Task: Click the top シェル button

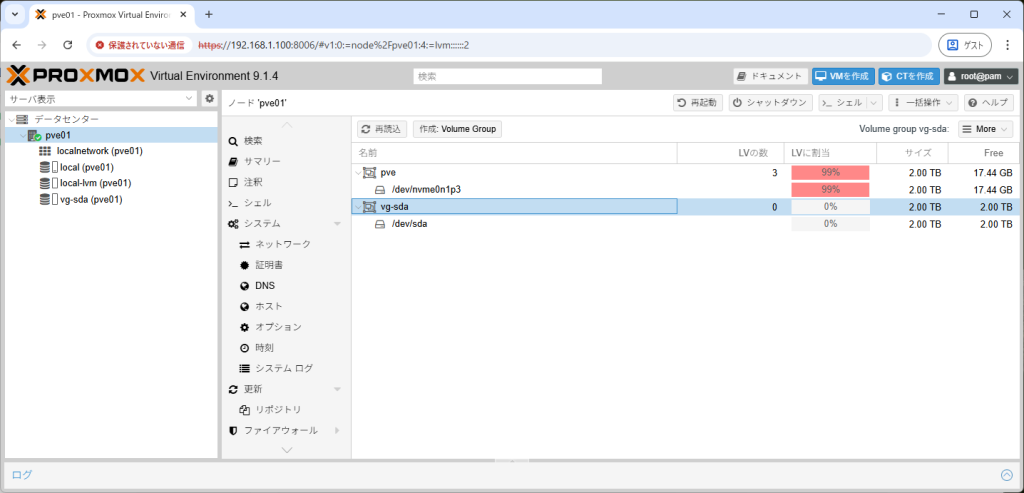Action: [842, 103]
